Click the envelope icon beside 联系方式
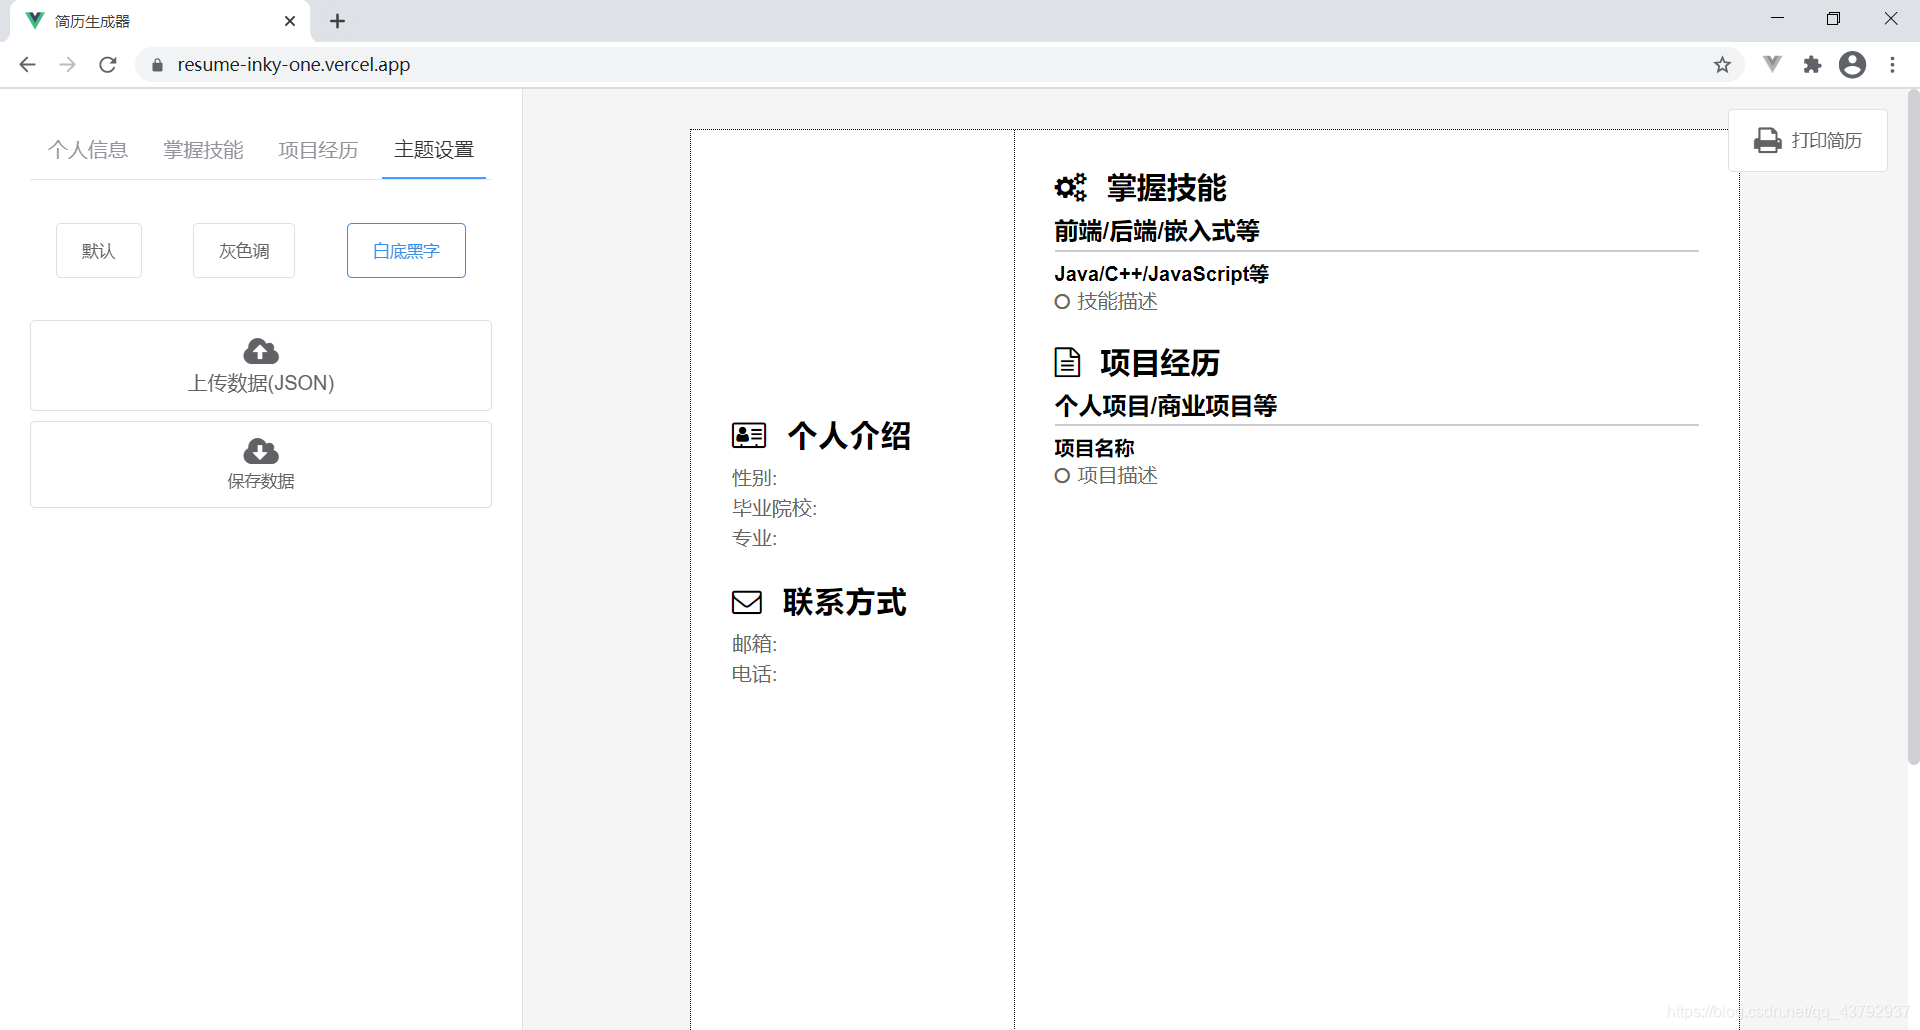 747,602
